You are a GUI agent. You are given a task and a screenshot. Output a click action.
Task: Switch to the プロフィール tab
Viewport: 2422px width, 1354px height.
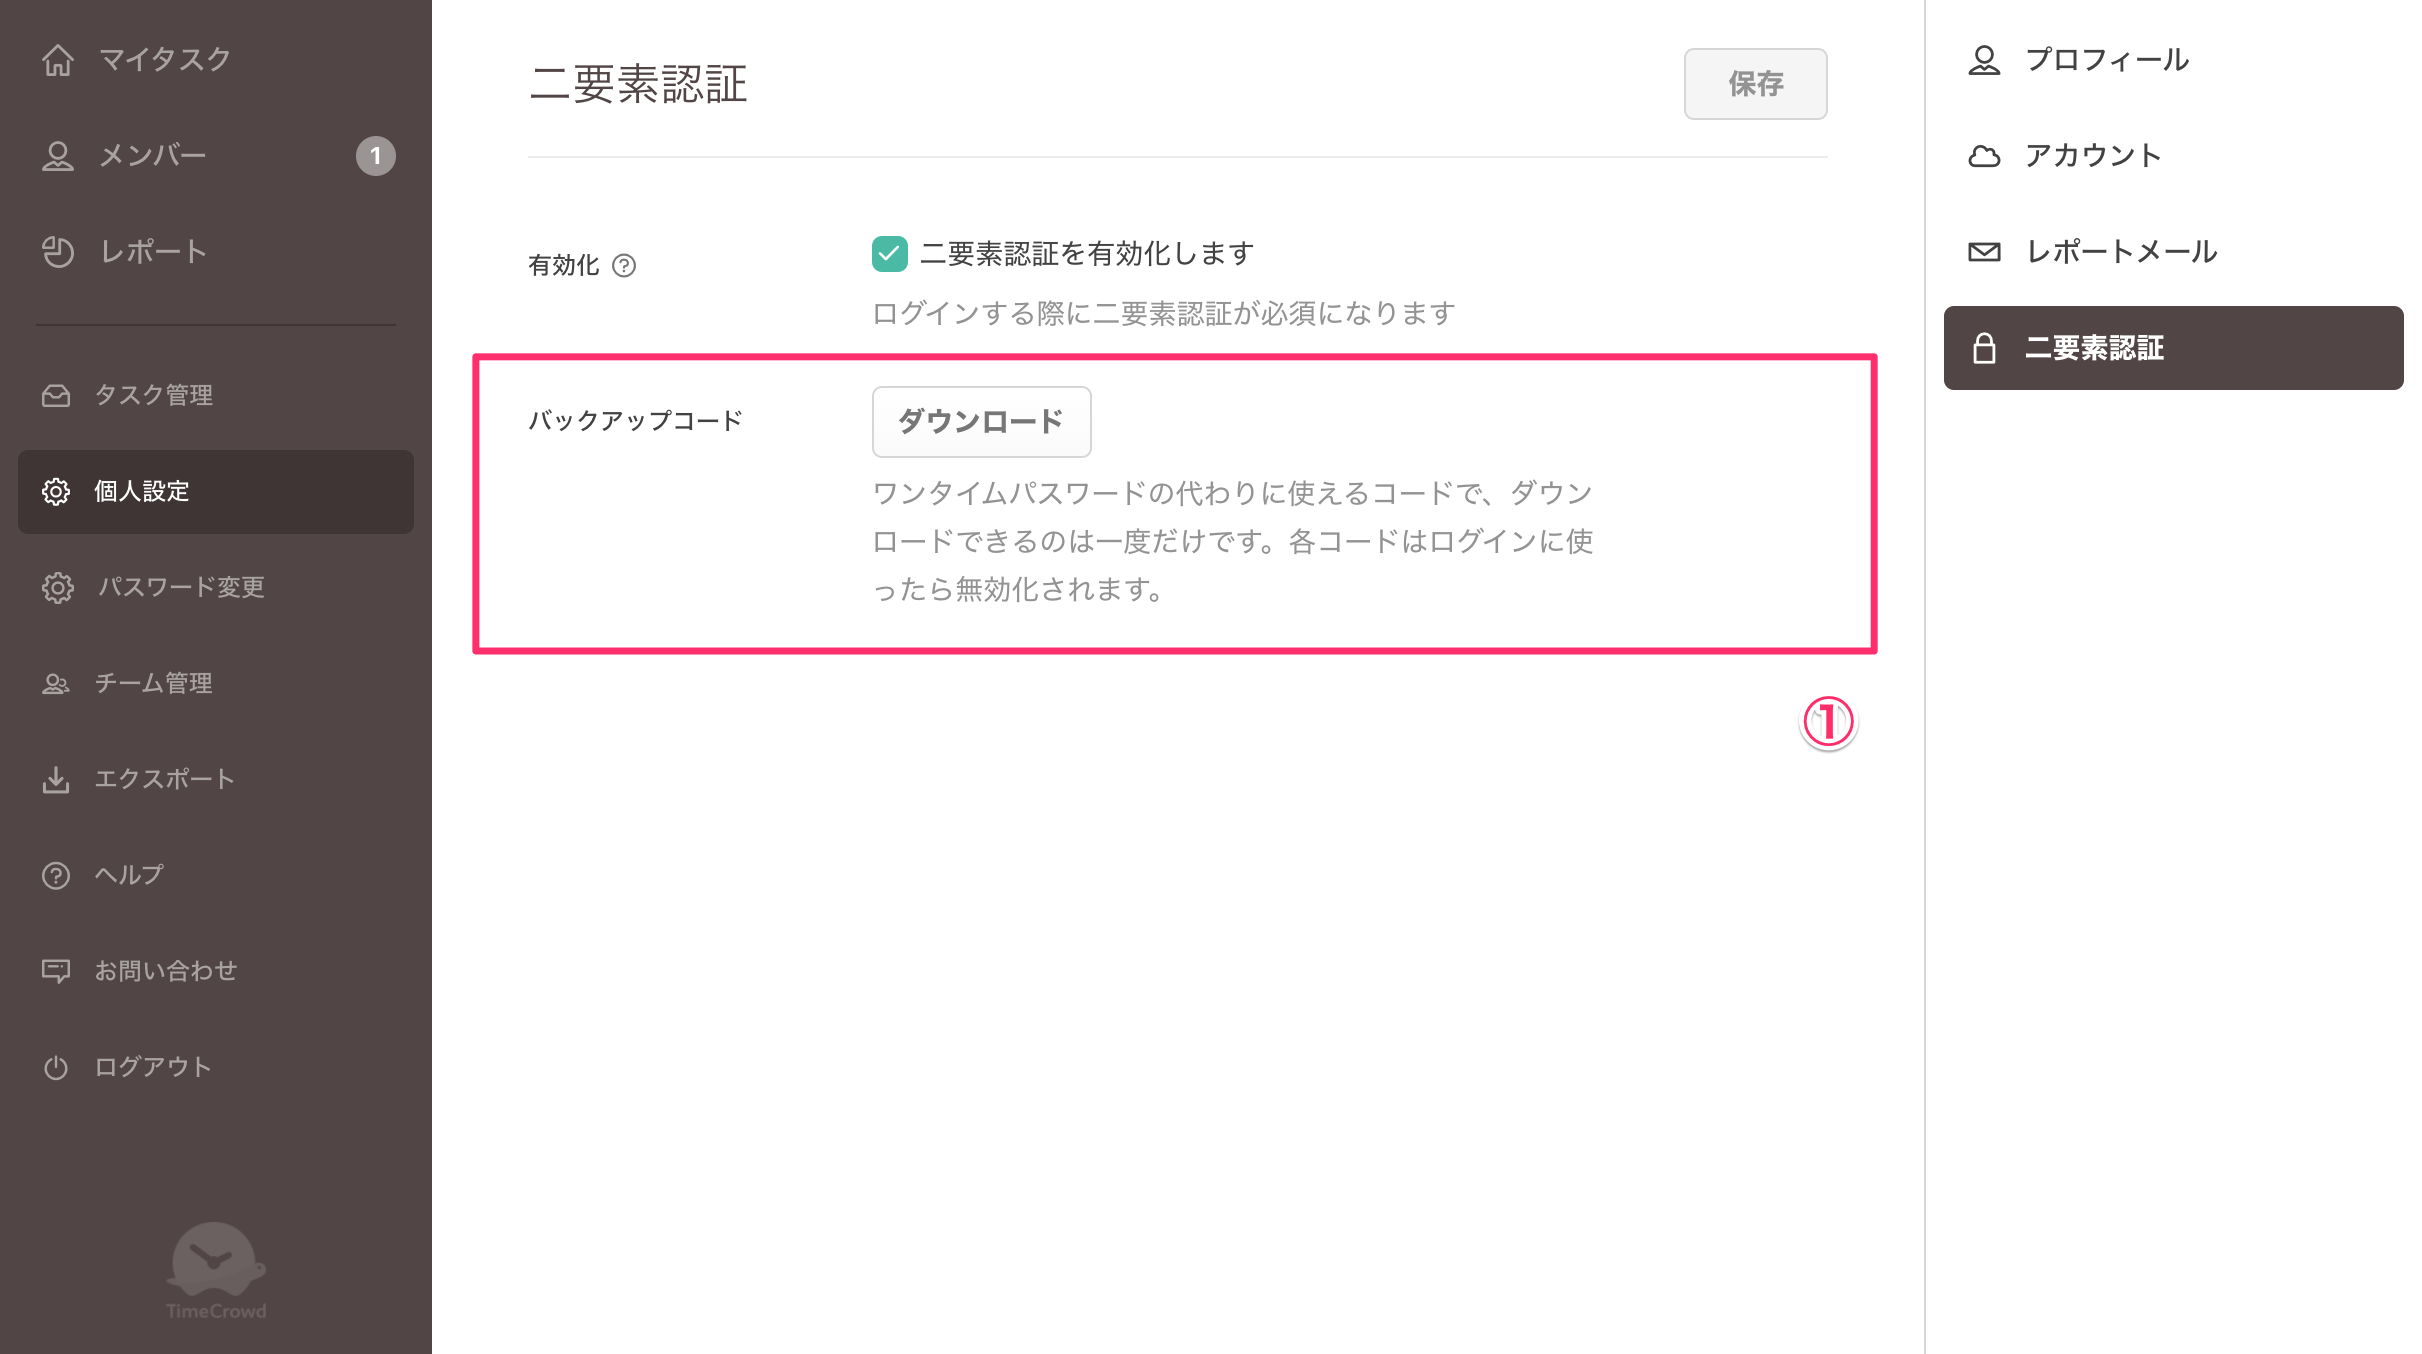click(x=2106, y=59)
